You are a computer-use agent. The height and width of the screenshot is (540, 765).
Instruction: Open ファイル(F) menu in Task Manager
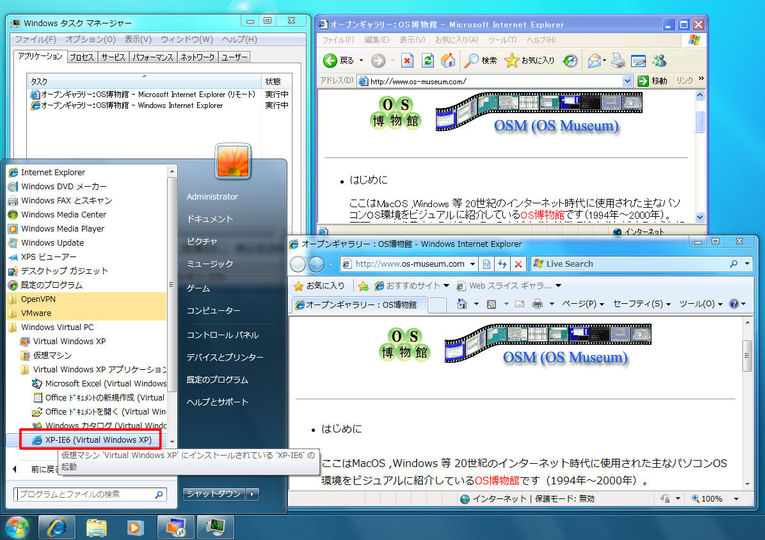[x=35, y=39]
